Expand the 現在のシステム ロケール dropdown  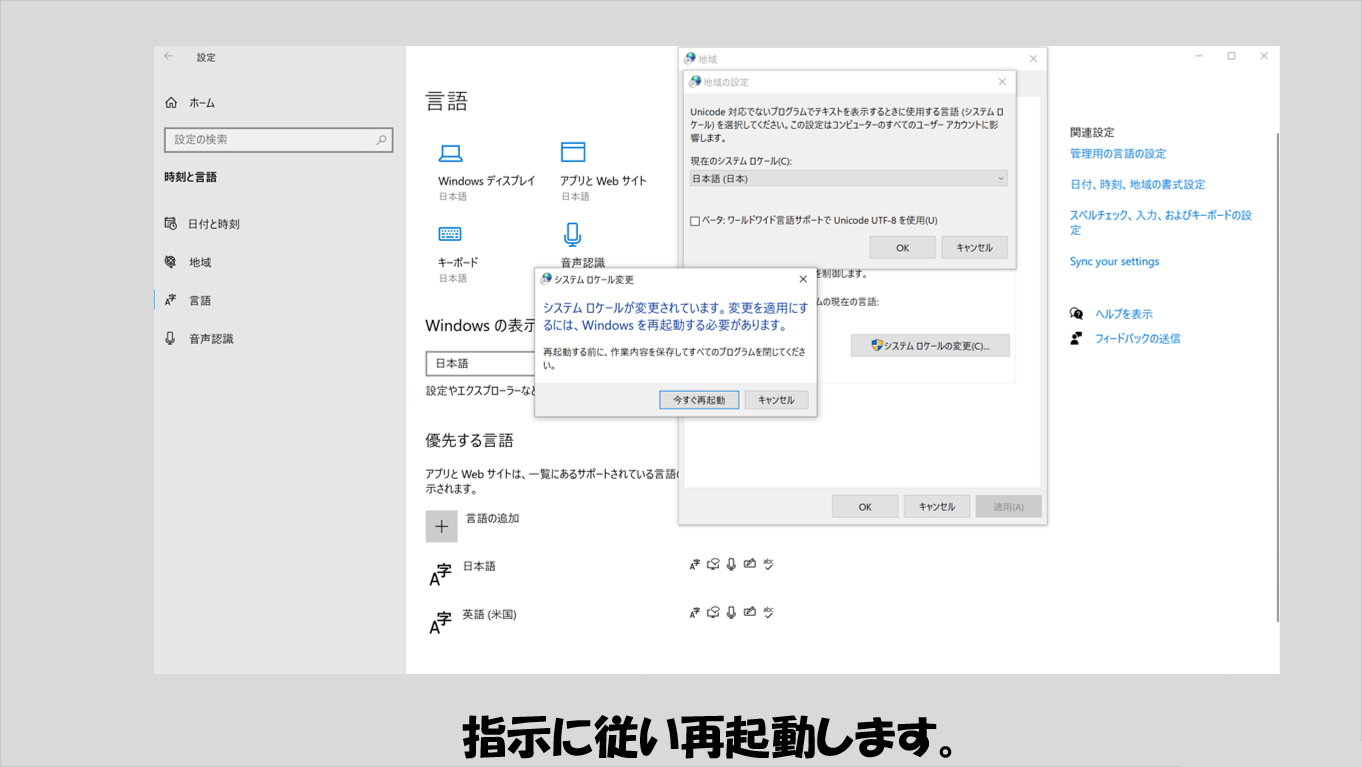click(x=848, y=179)
